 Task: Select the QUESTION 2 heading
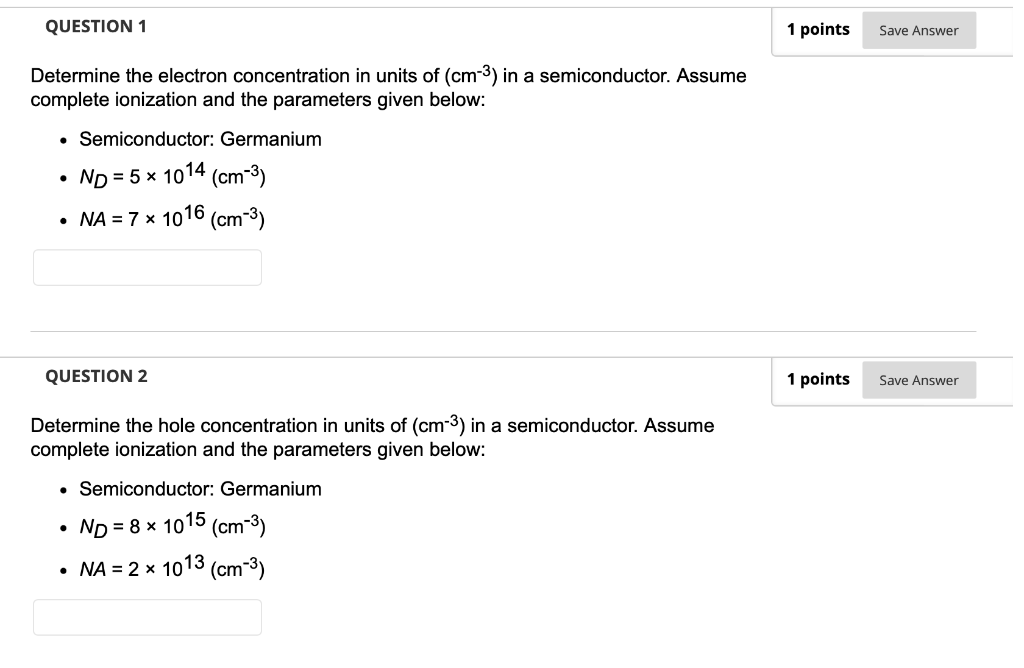(x=95, y=377)
